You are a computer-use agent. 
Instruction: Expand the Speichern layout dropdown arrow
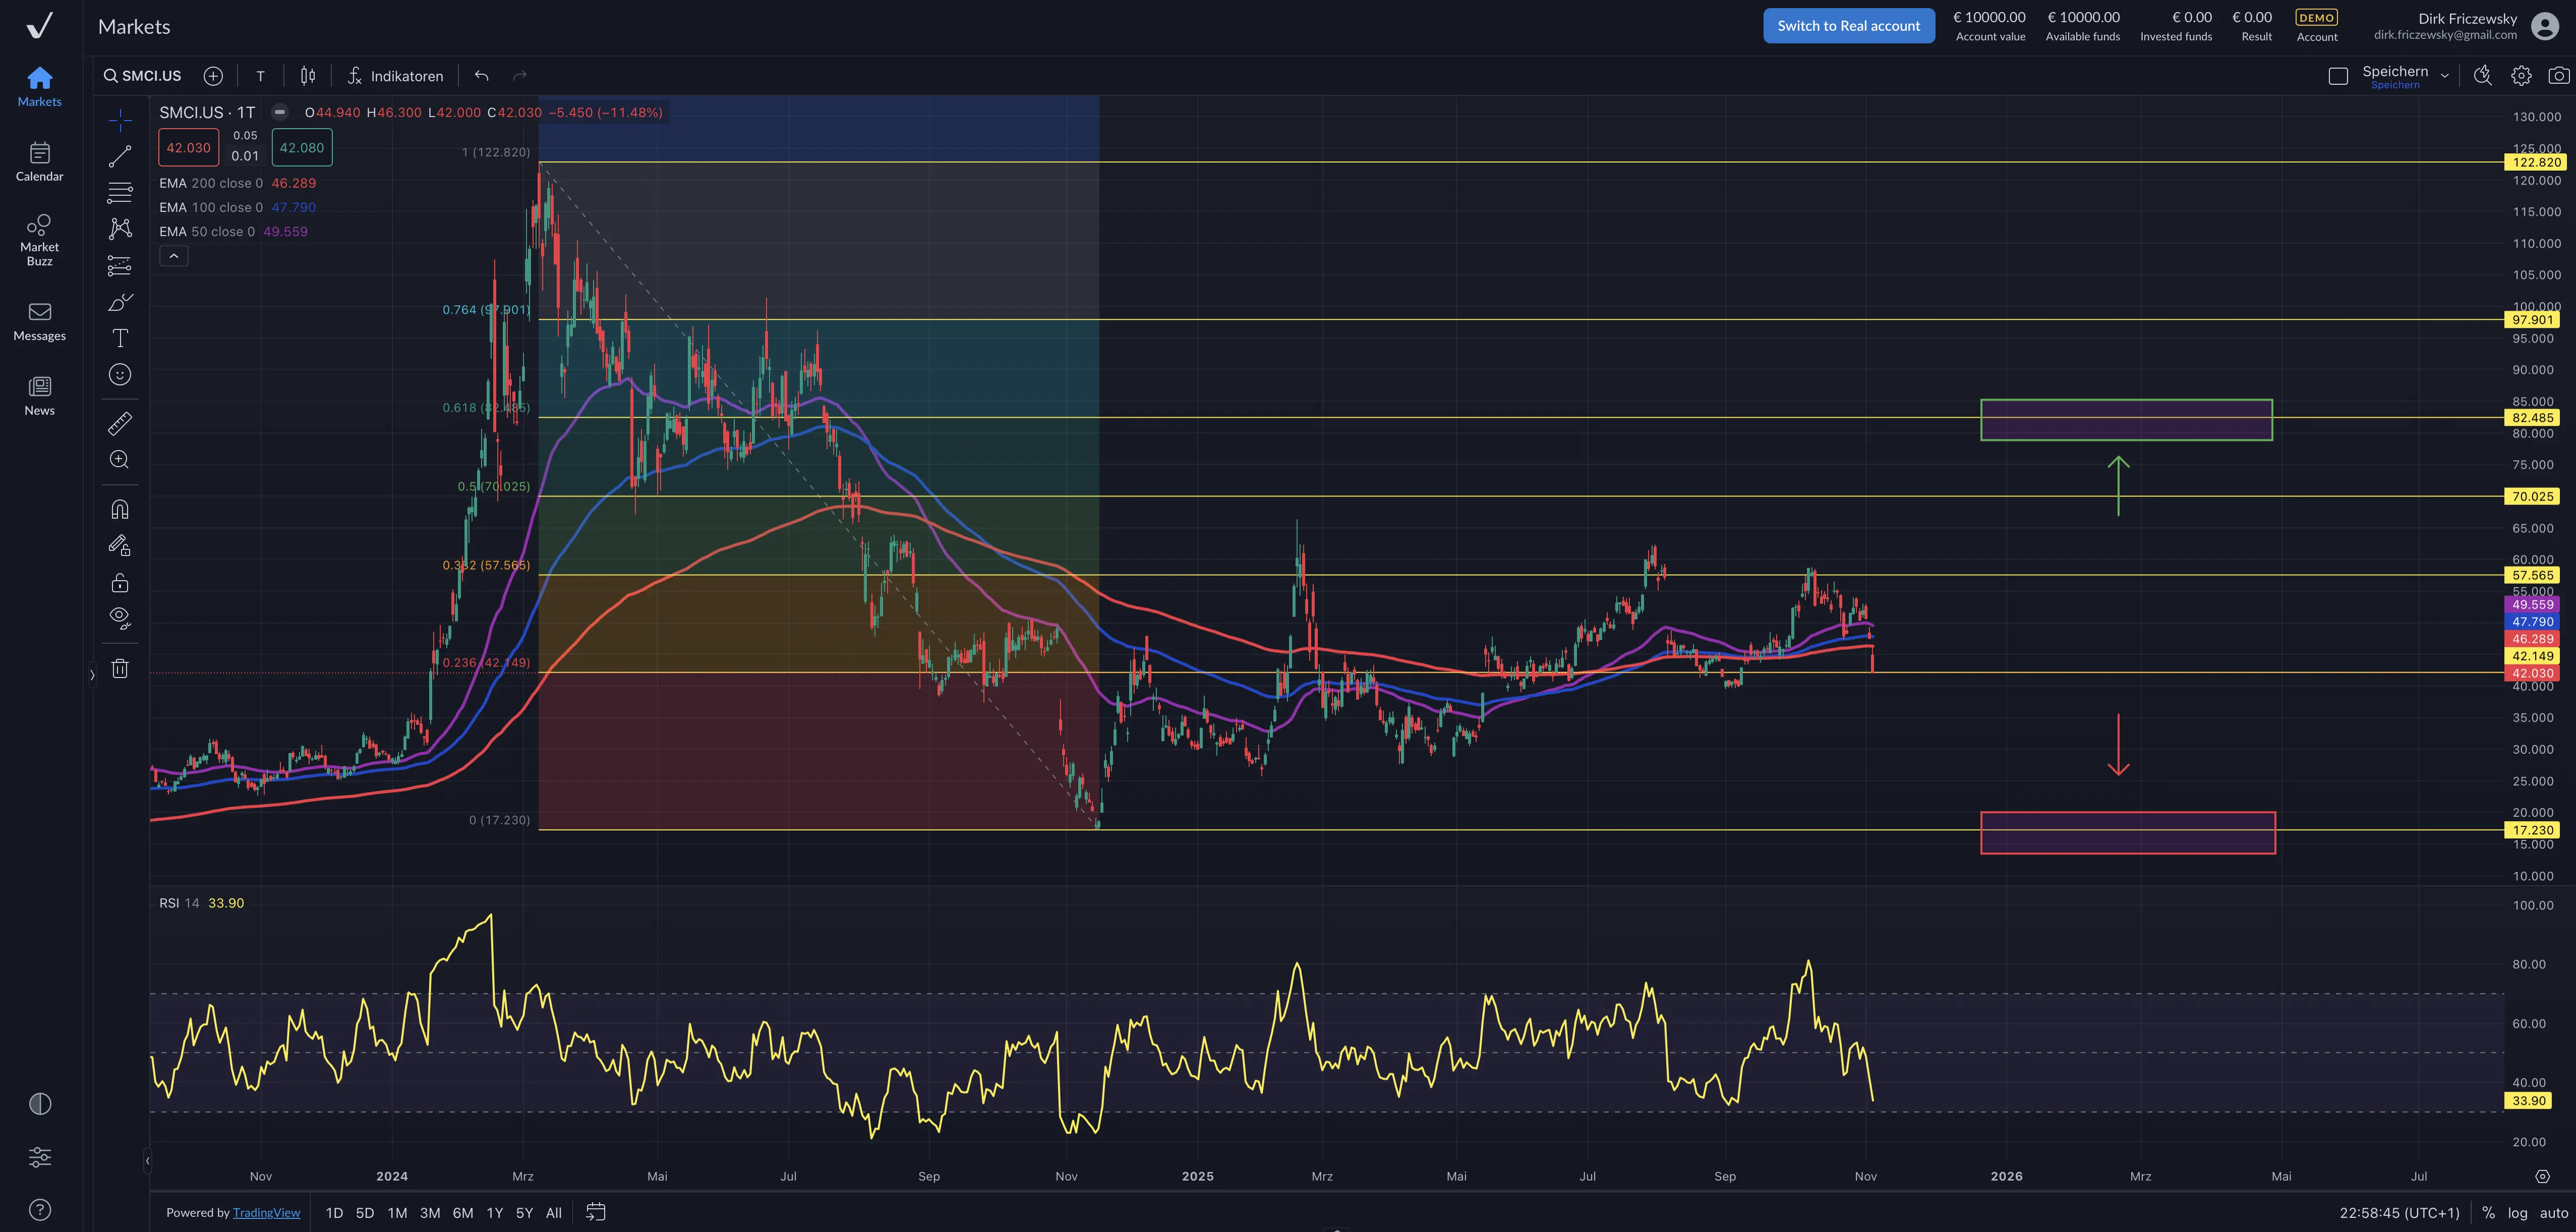tap(2444, 76)
